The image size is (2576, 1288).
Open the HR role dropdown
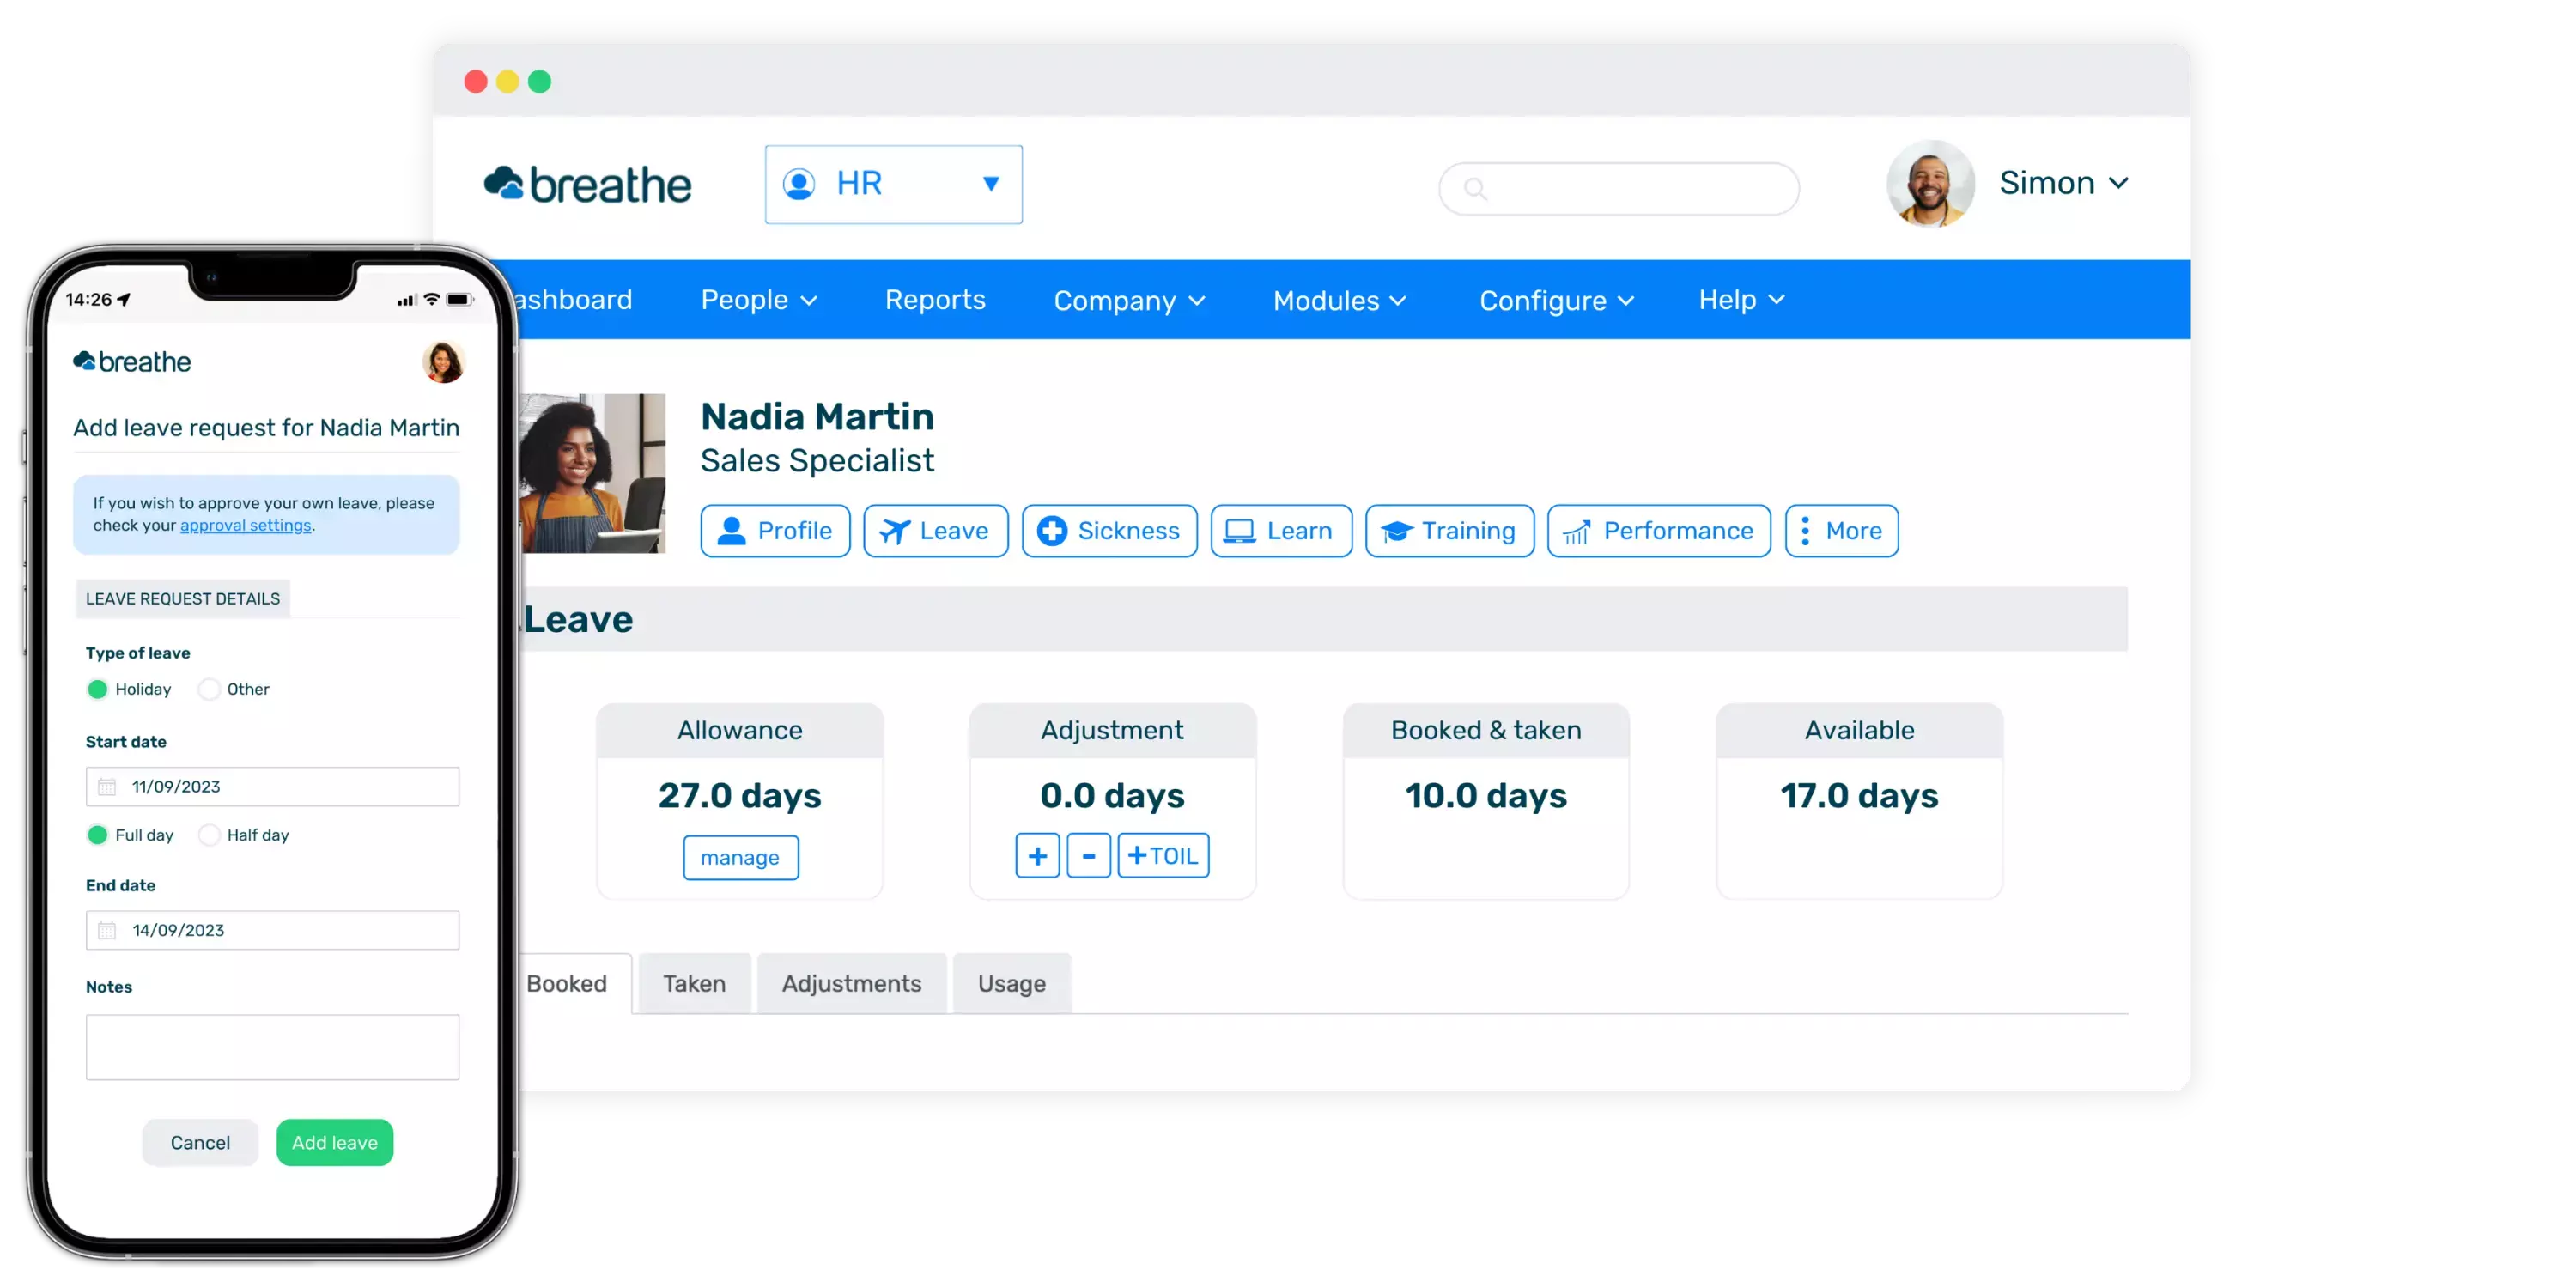click(x=893, y=184)
